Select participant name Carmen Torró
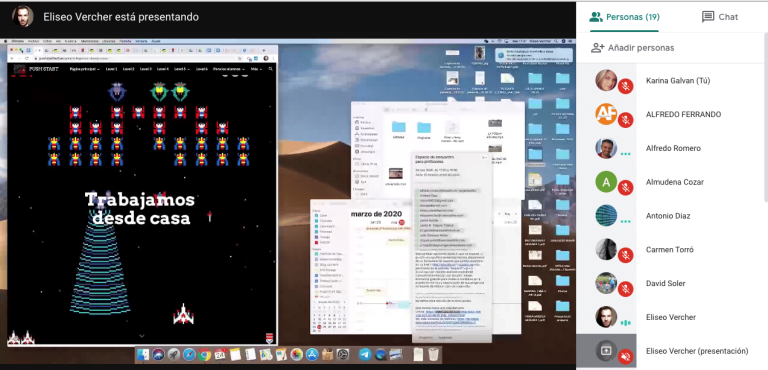This screenshot has height=370, width=768. tap(670, 249)
